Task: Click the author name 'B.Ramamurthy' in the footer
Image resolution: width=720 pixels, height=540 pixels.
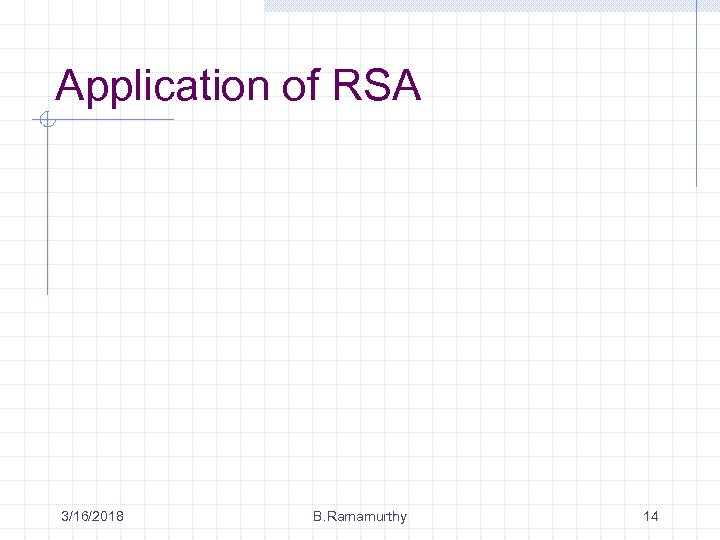Action: [x=360, y=517]
